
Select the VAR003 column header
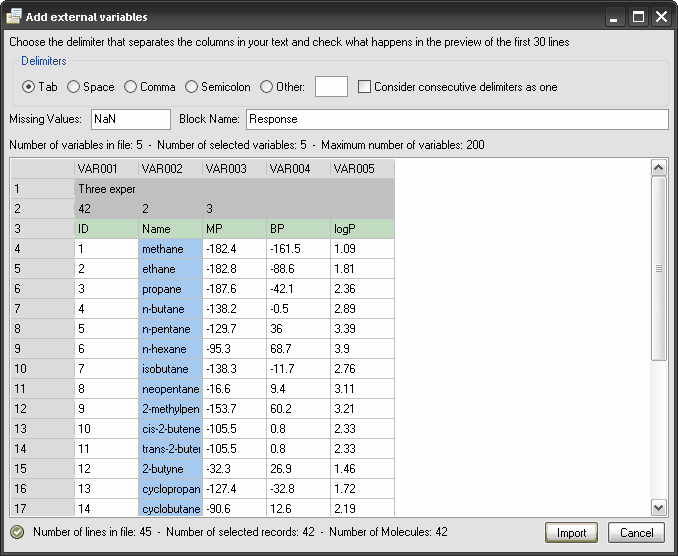point(234,169)
